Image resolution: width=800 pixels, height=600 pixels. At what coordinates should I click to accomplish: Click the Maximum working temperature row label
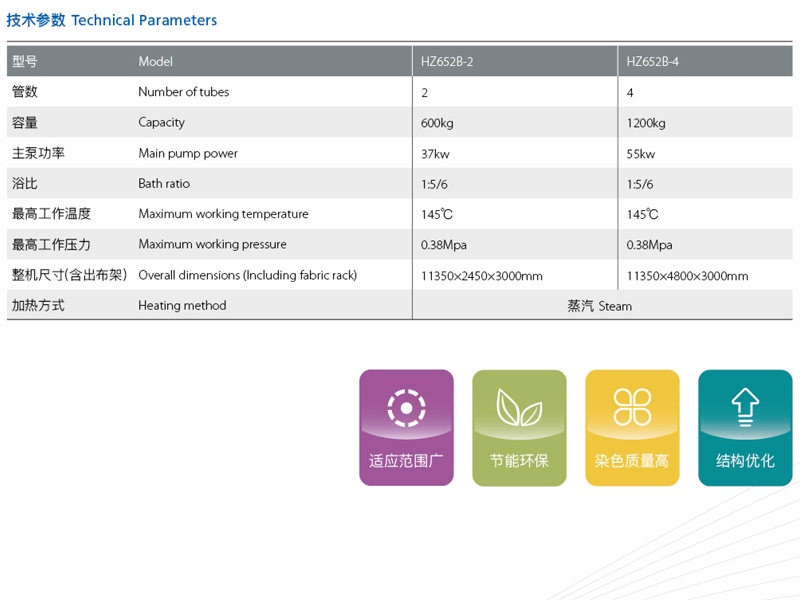click(x=223, y=214)
